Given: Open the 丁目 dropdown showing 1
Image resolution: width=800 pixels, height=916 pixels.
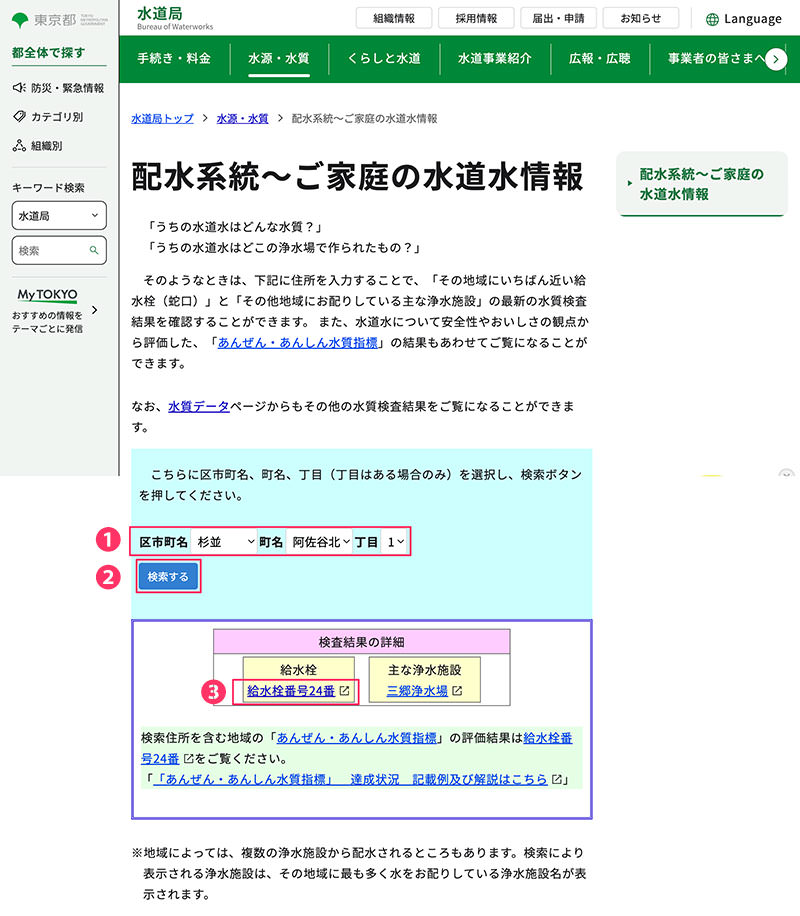Looking at the screenshot, I should coord(394,540).
